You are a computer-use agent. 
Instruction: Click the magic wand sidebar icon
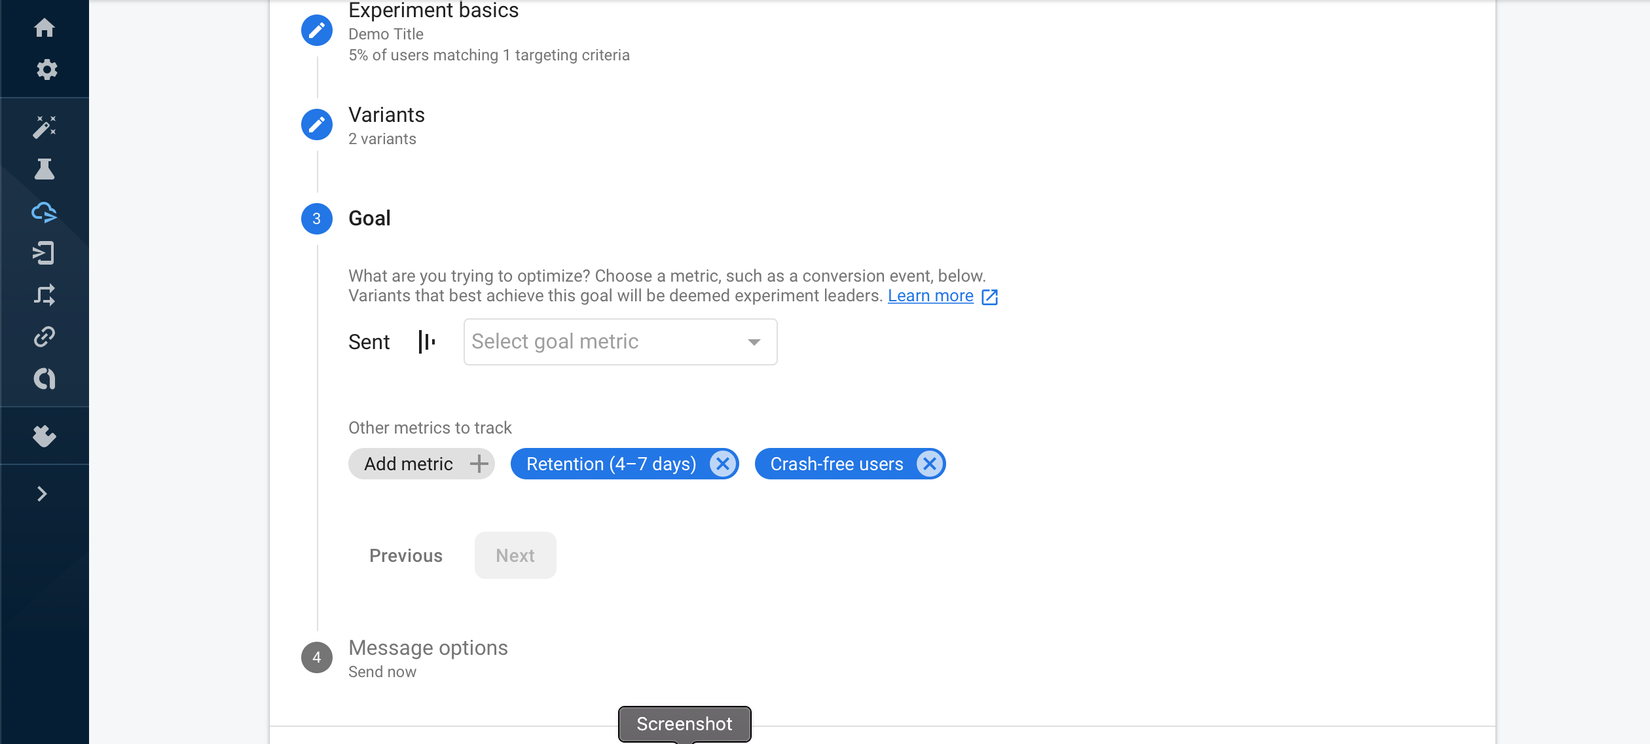click(44, 127)
